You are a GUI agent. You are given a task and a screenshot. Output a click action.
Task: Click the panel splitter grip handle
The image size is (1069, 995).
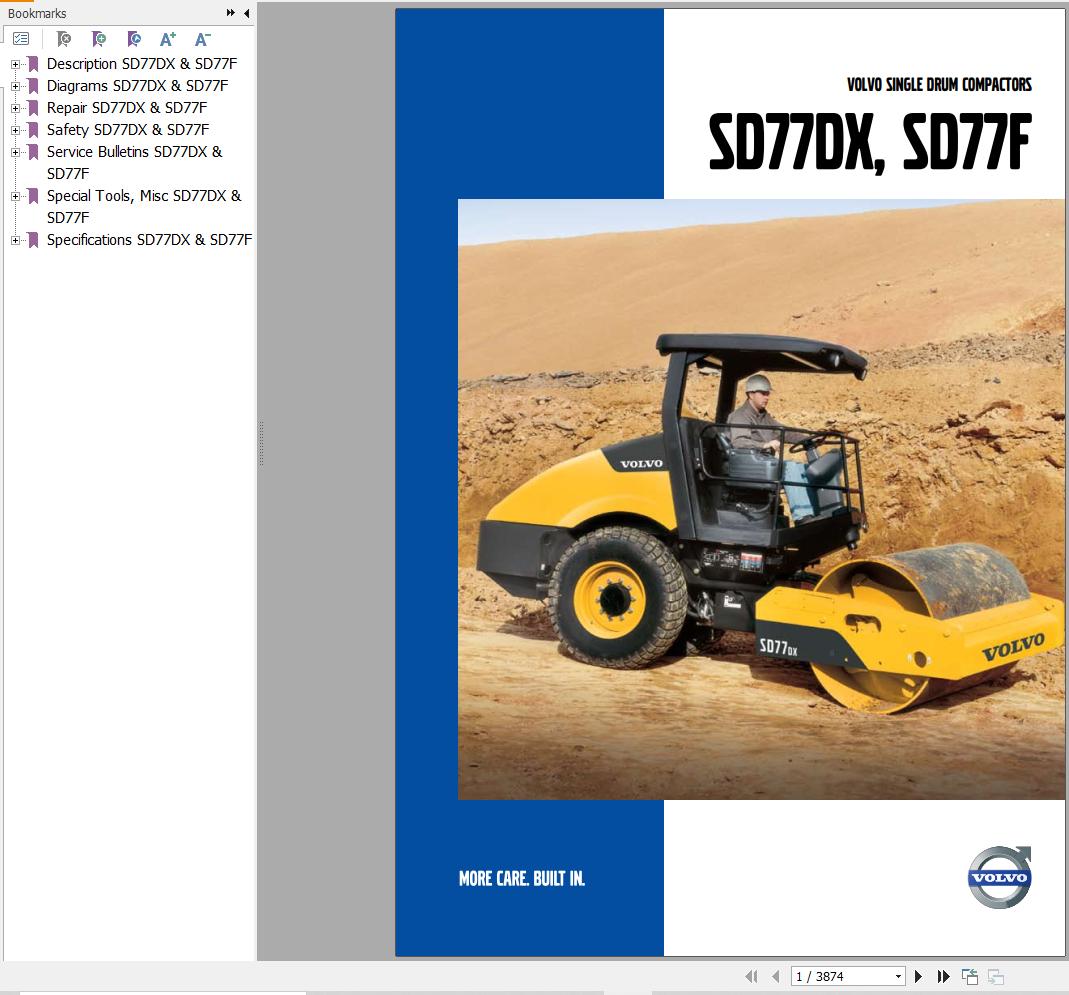point(261,444)
